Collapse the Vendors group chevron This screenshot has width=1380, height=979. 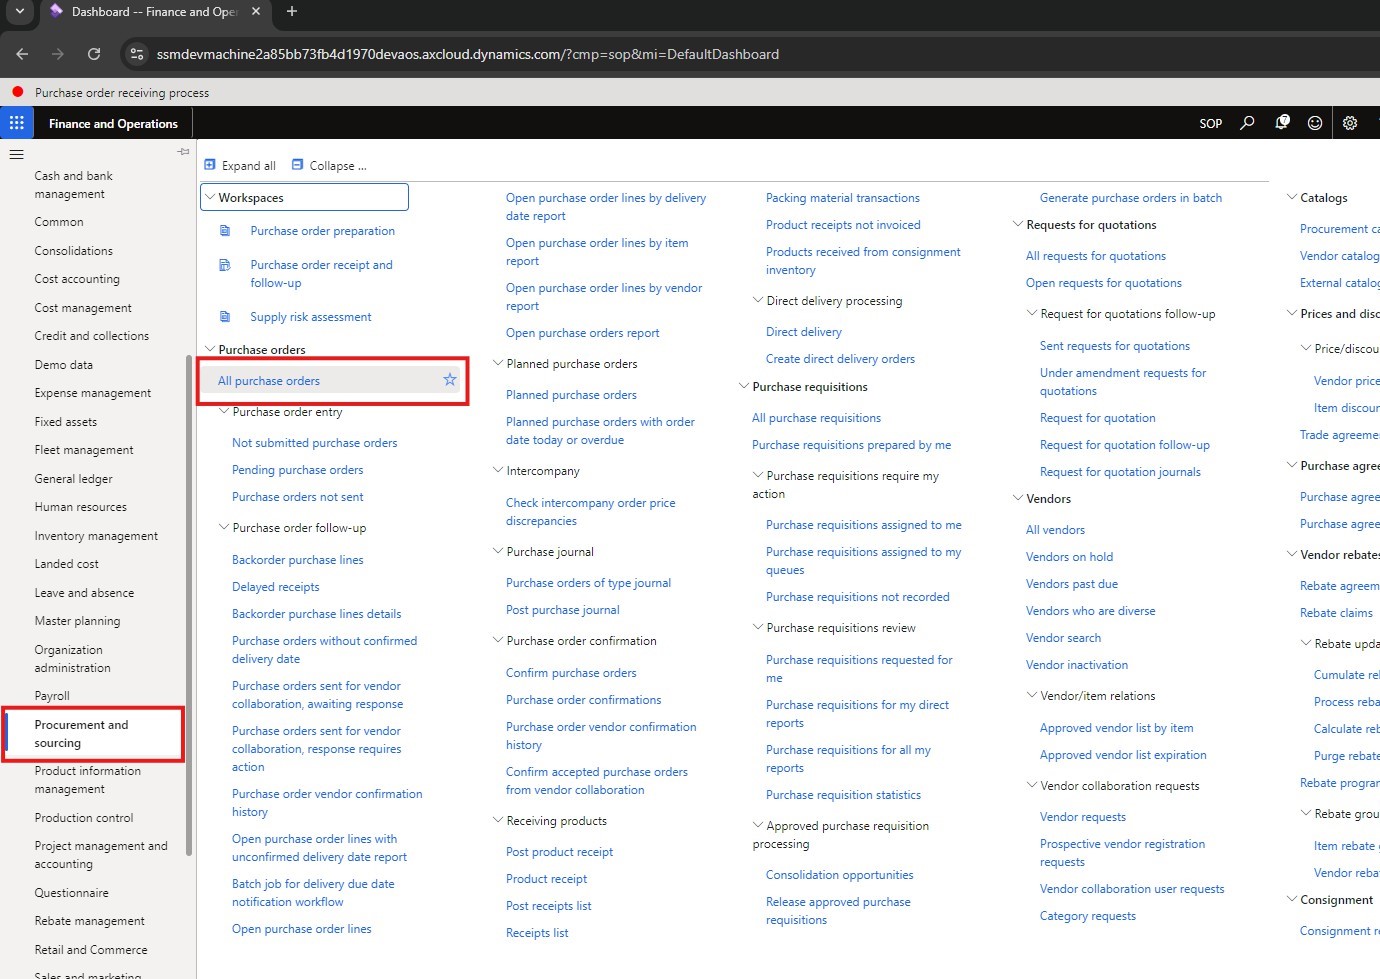click(1017, 499)
